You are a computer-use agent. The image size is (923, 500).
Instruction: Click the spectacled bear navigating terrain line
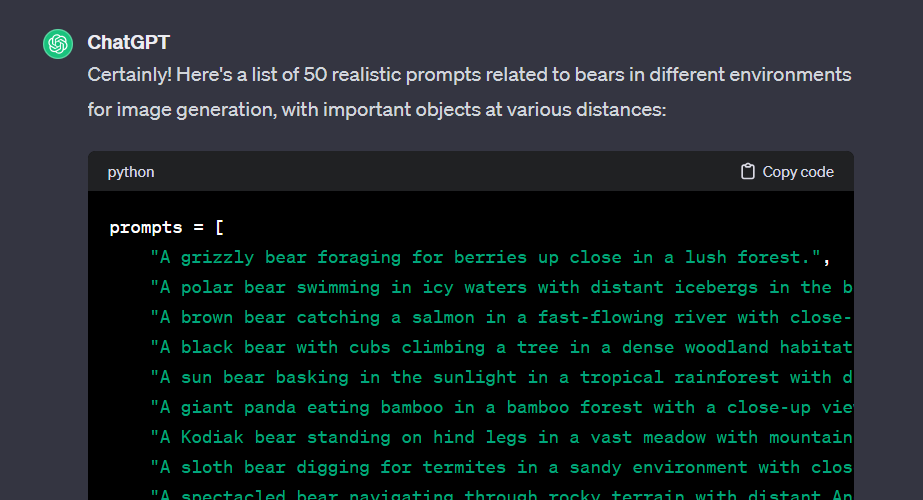(502, 495)
